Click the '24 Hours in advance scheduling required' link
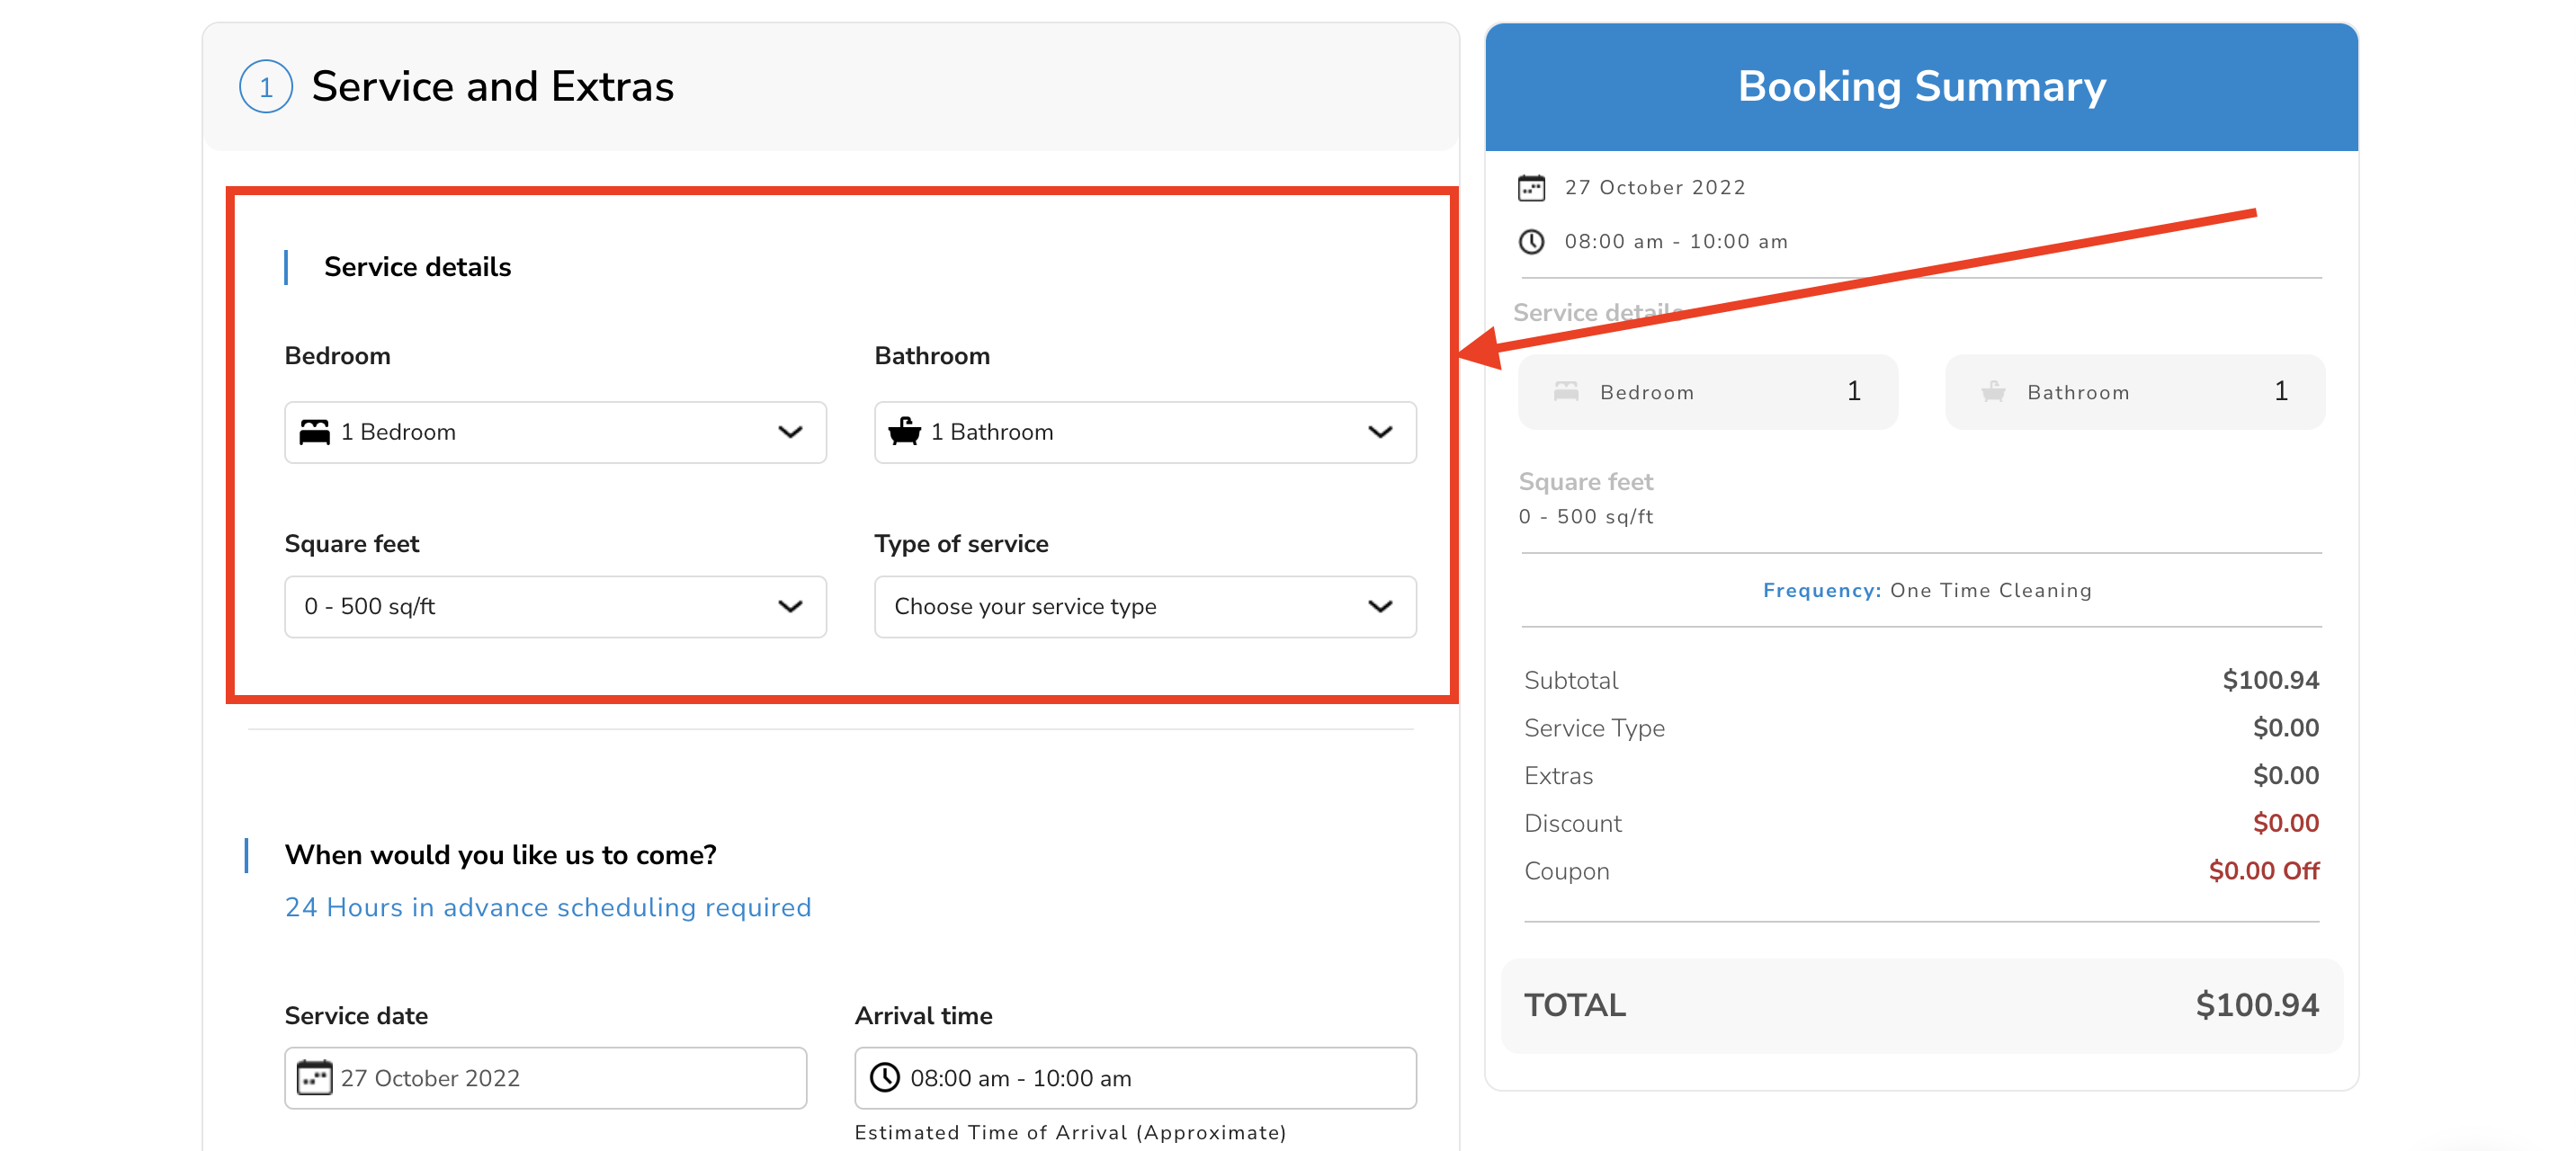2576x1151 pixels. (x=548, y=907)
